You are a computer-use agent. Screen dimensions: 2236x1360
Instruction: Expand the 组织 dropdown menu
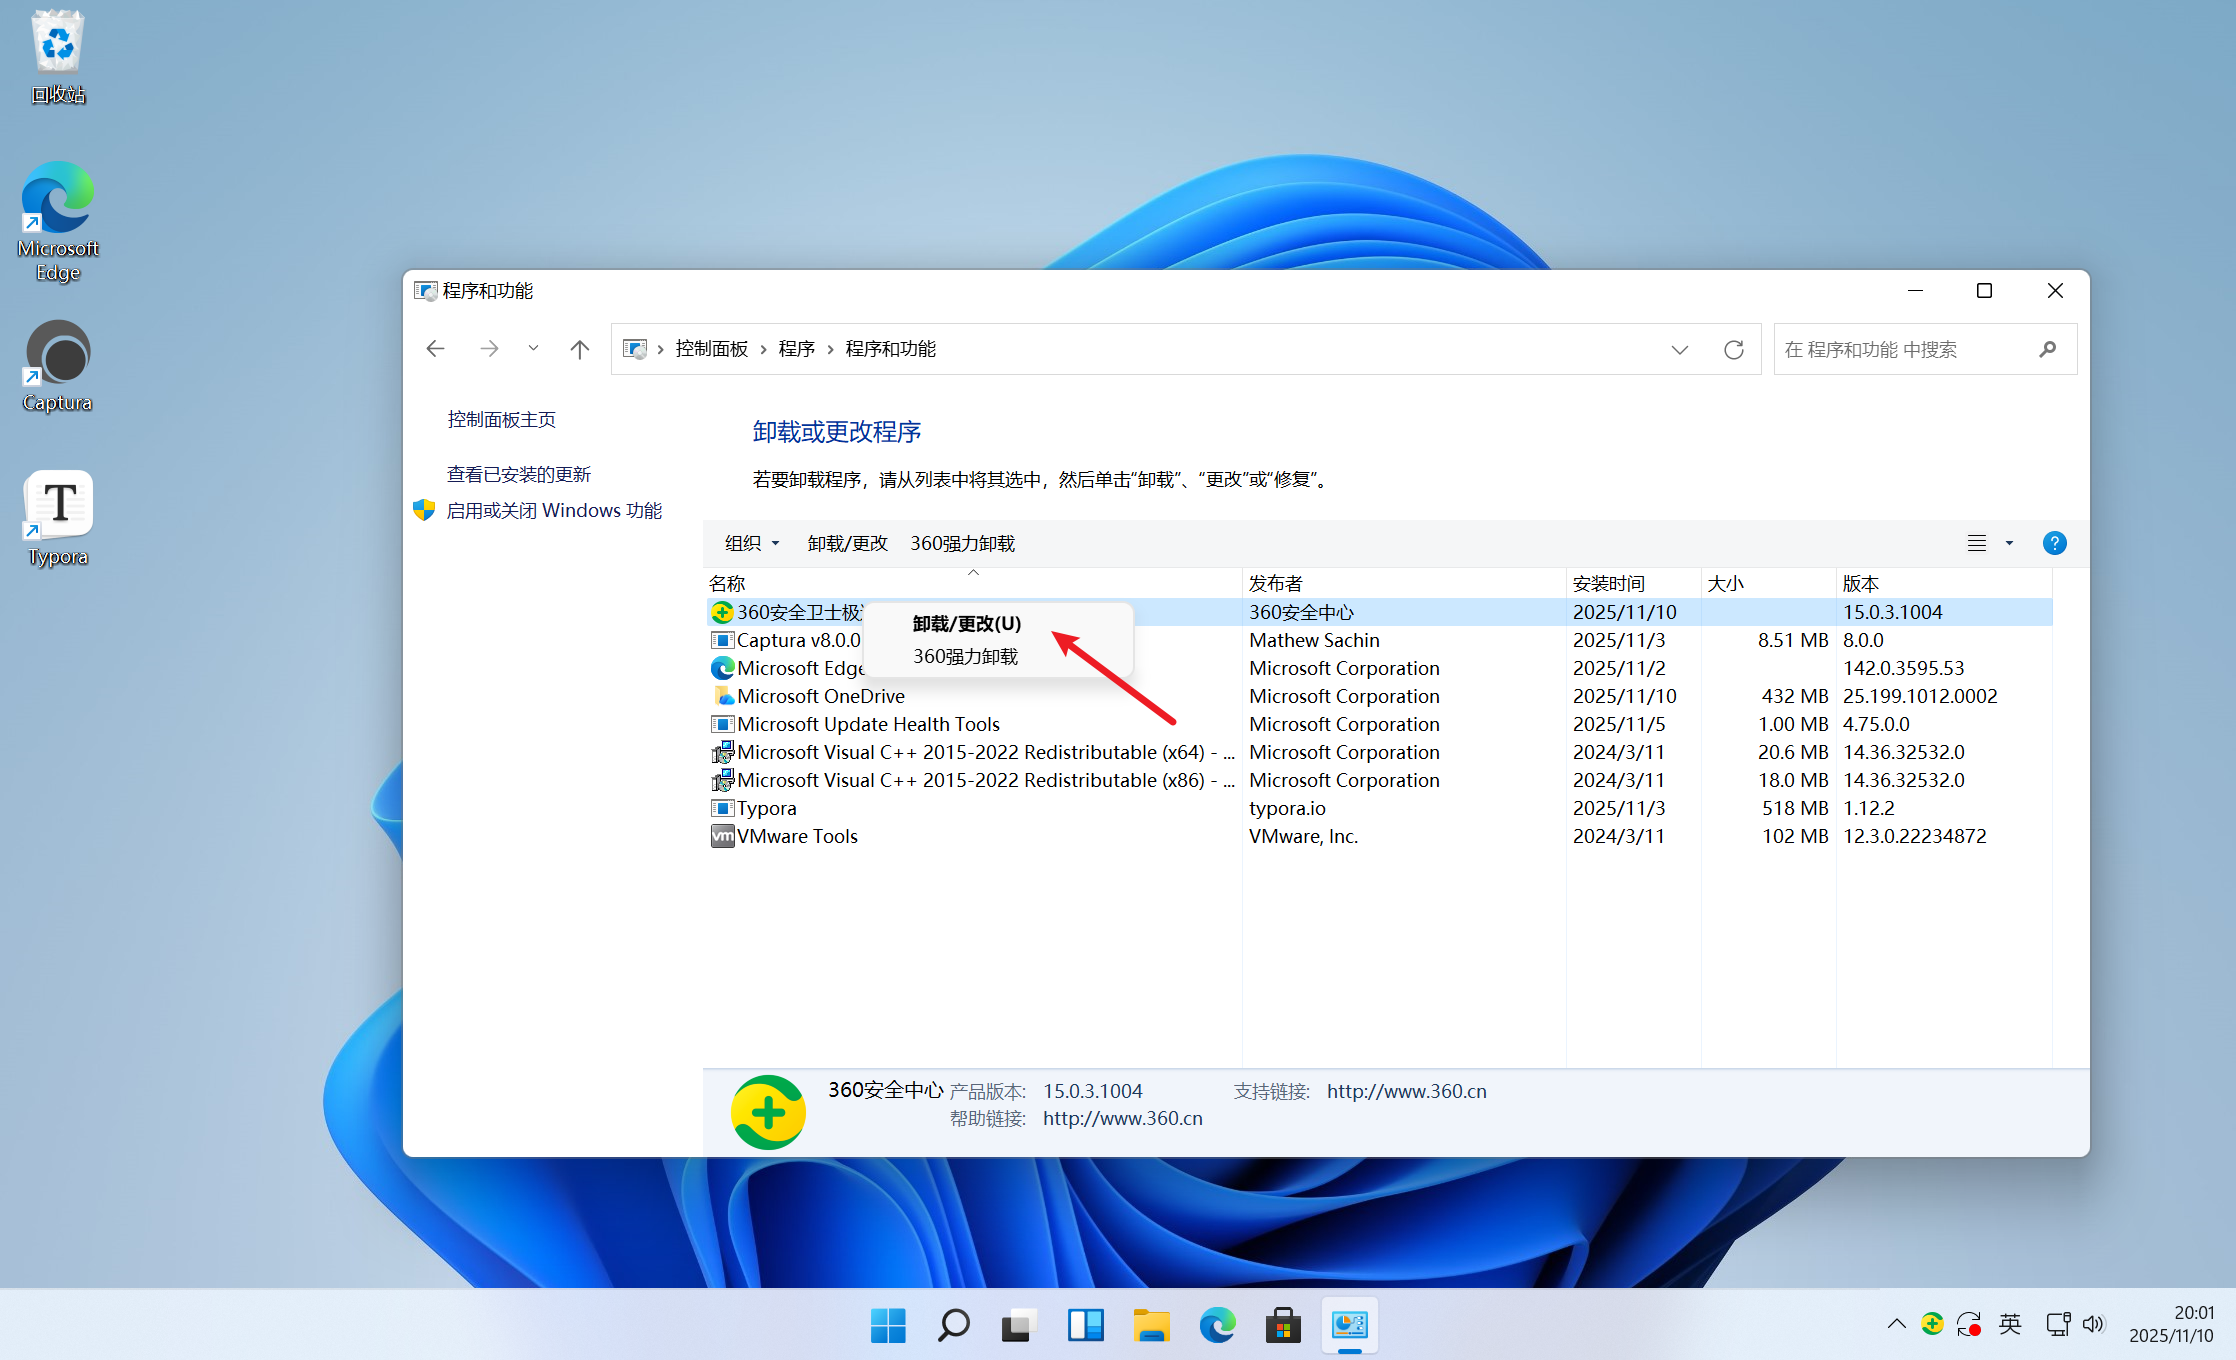(751, 543)
